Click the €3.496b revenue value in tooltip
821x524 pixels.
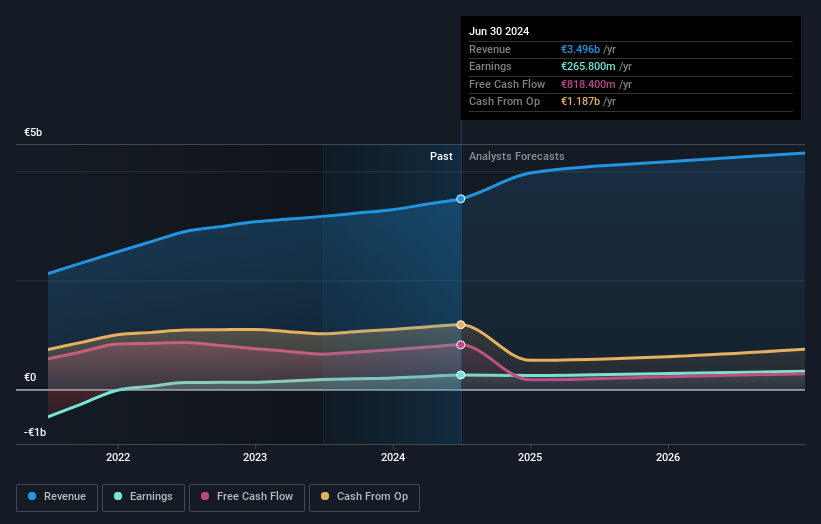(x=580, y=49)
